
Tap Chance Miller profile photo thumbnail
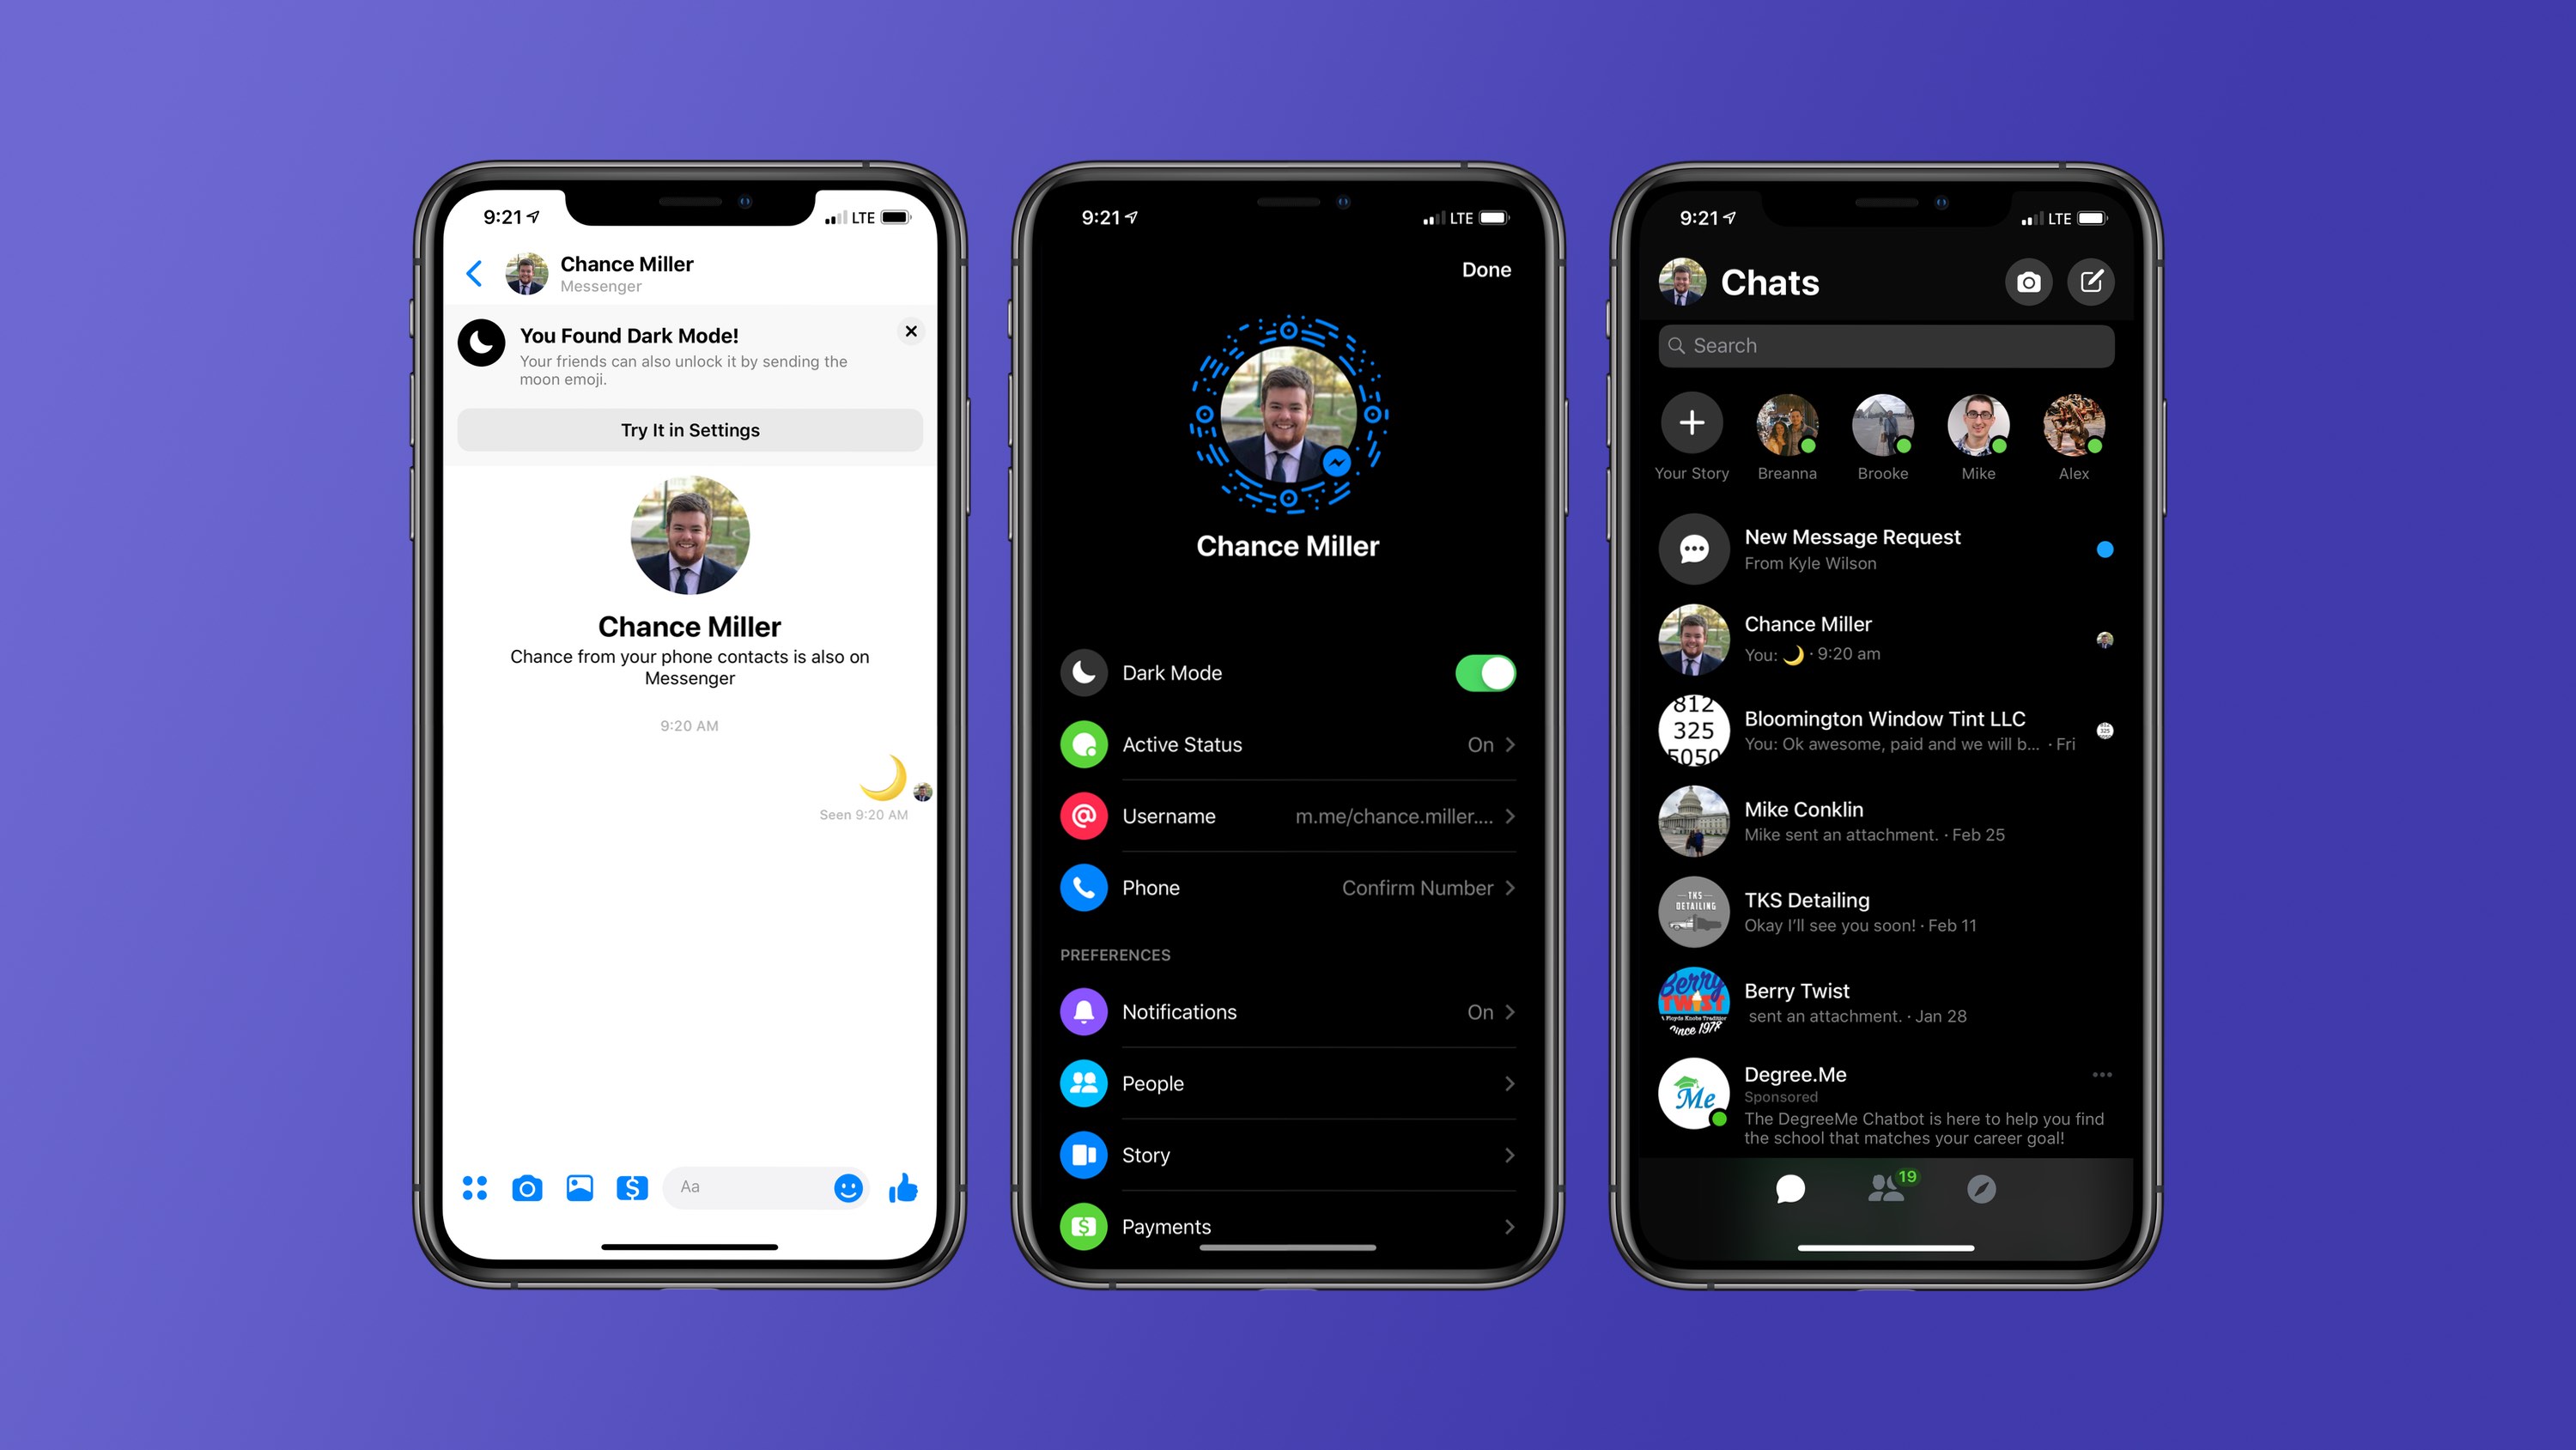click(1692, 639)
